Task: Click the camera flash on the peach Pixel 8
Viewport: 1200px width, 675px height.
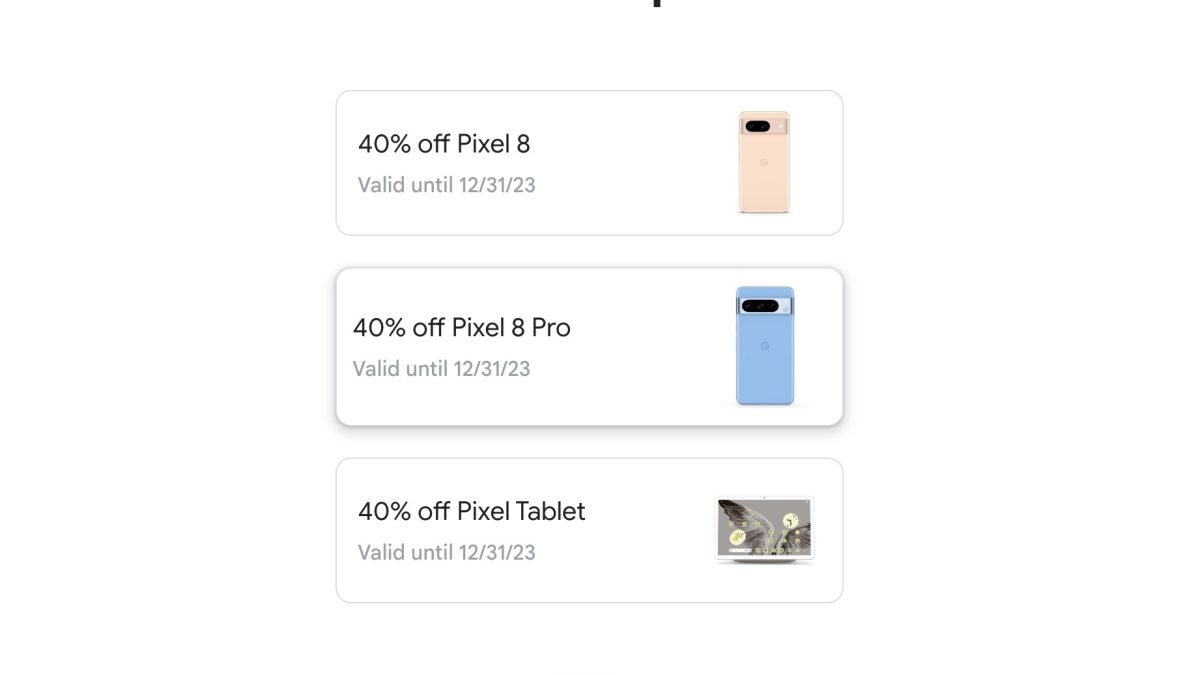Action: 779,126
